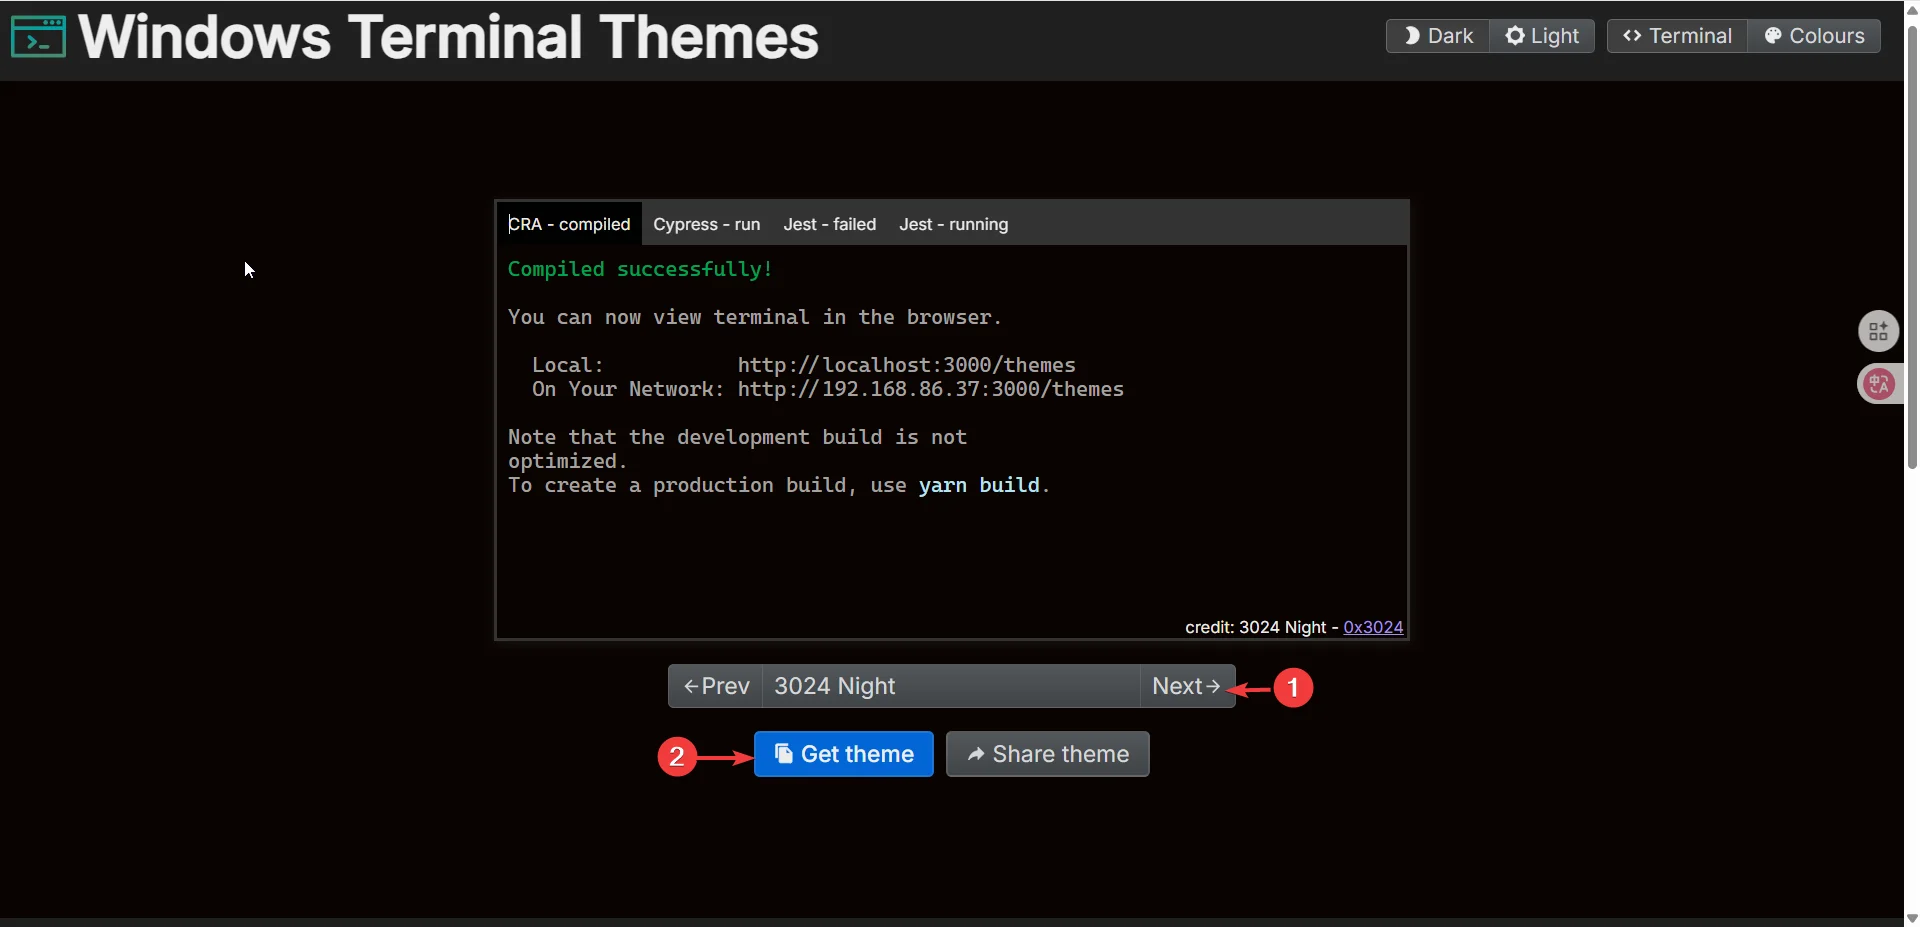Image resolution: width=1920 pixels, height=927 pixels.
Task: Open the CRA - compiled tab
Action: click(569, 224)
